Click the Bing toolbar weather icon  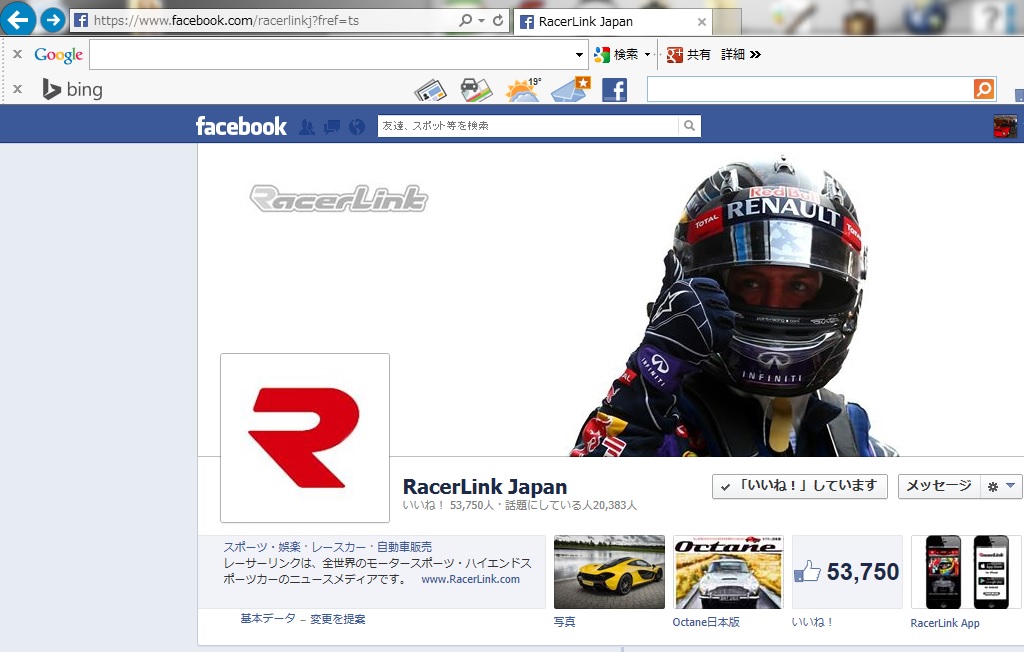pyautogui.click(x=523, y=90)
